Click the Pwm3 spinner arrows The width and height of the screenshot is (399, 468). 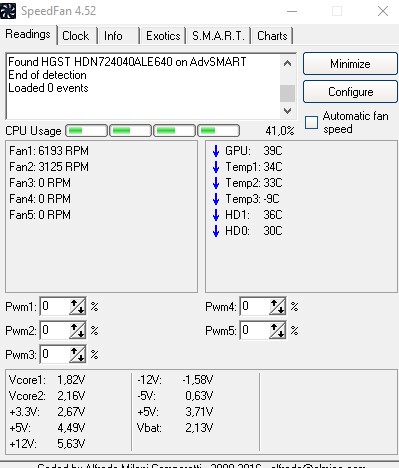(x=77, y=354)
